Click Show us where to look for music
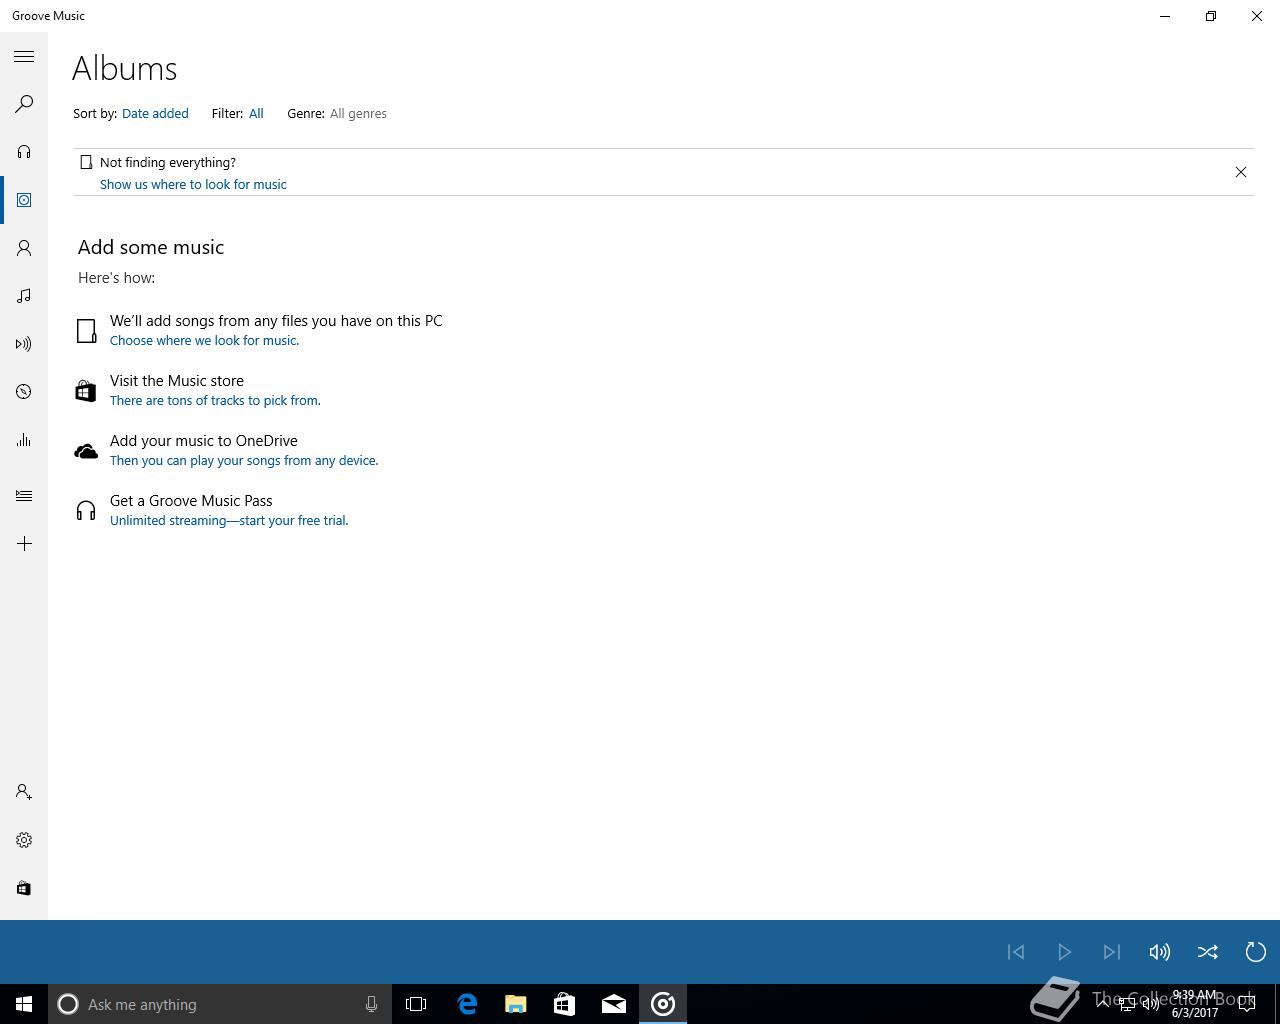The image size is (1280, 1024). (193, 184)
